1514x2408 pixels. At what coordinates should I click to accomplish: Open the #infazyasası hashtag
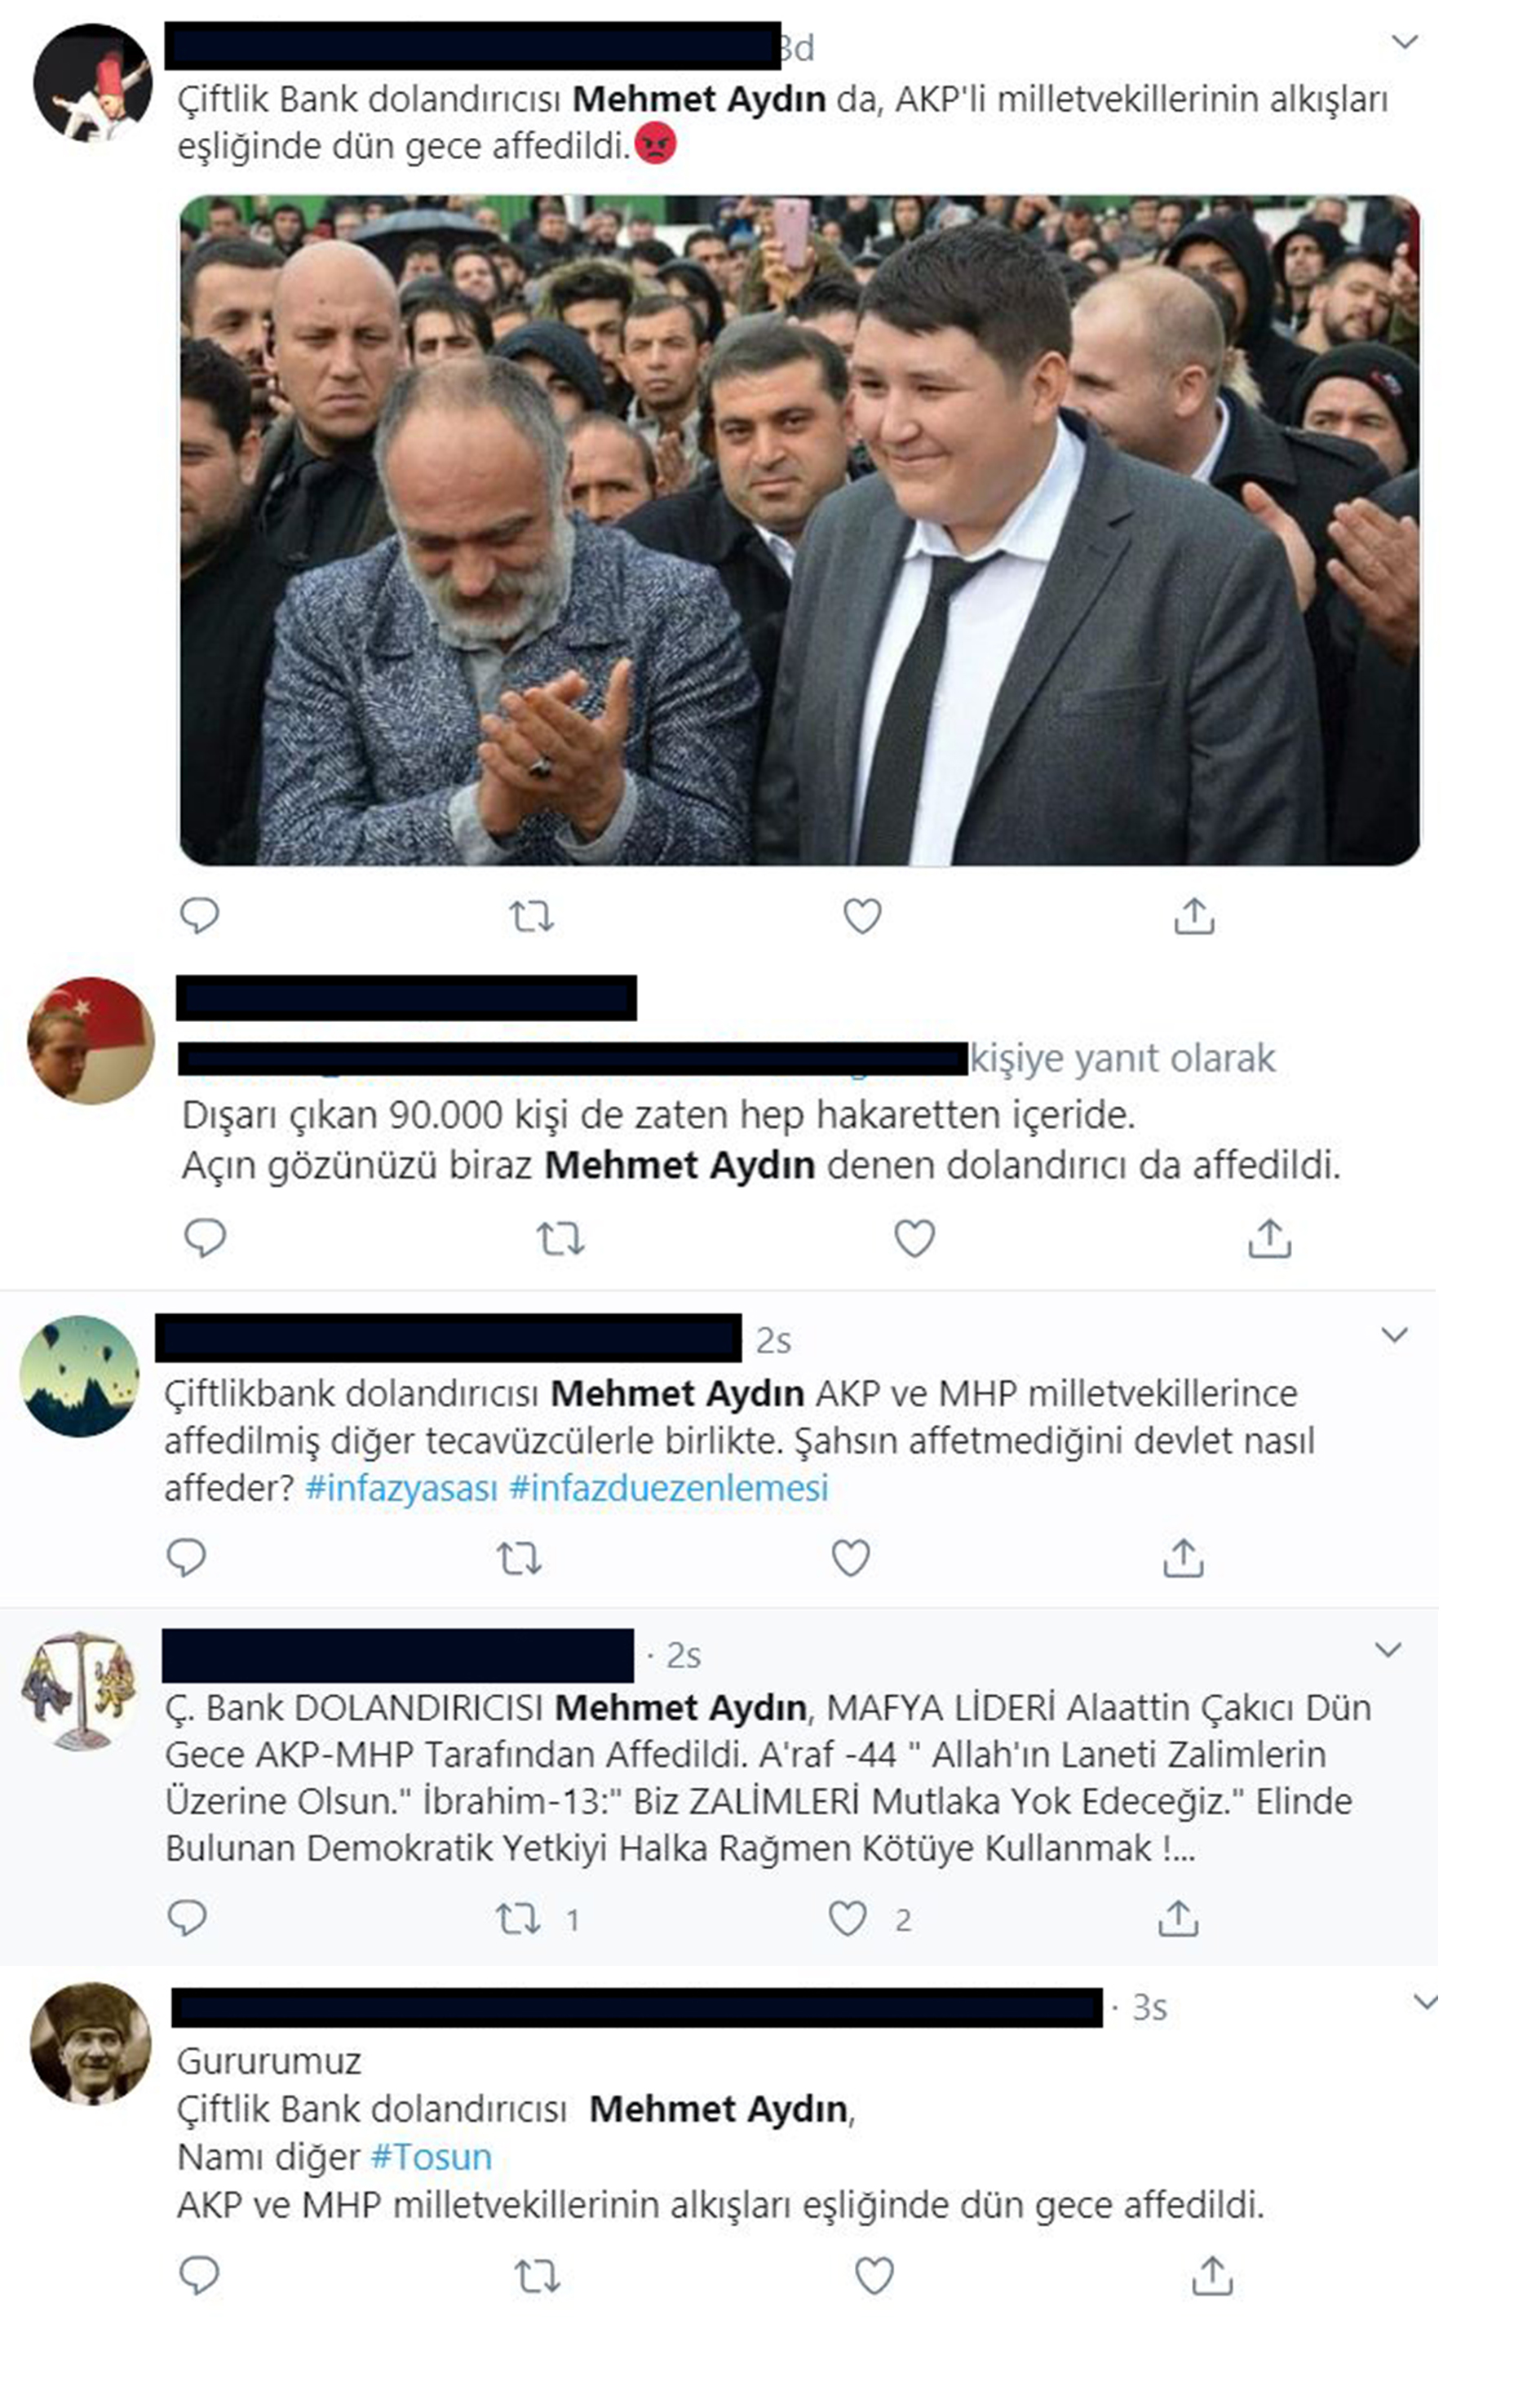click(401, 1488)
